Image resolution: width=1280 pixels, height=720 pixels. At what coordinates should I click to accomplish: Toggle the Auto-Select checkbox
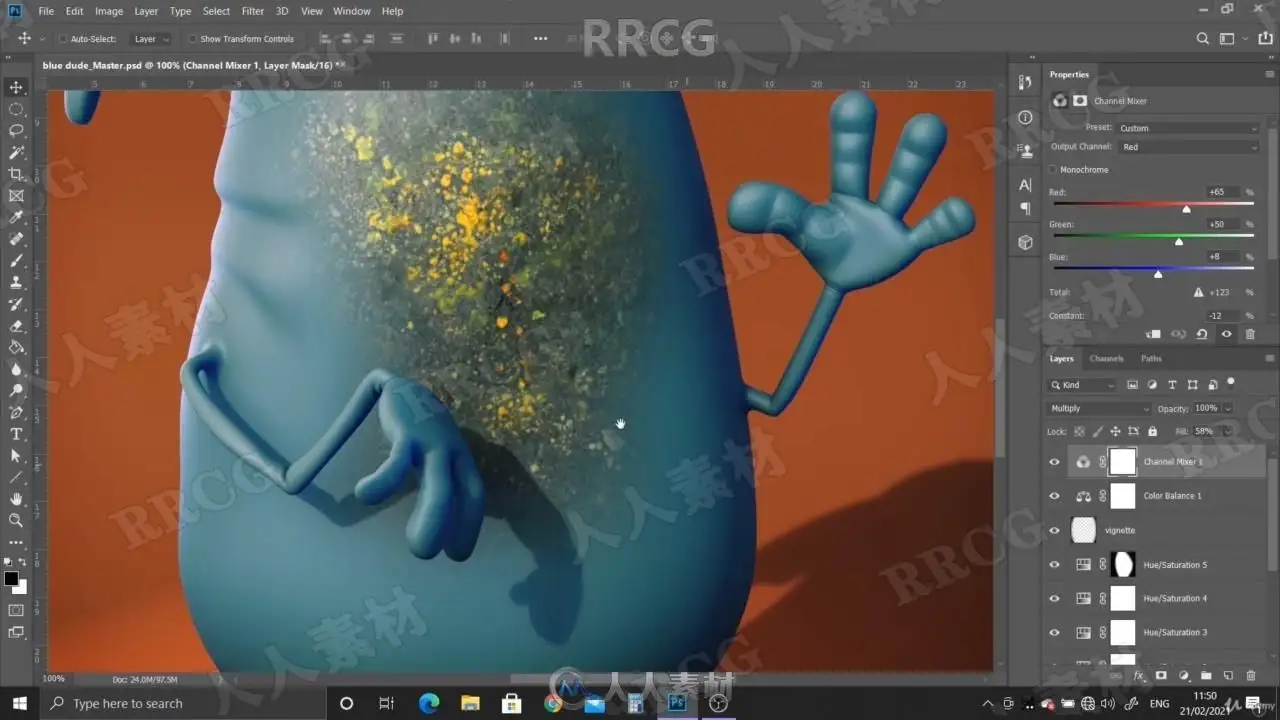[62, 39]
